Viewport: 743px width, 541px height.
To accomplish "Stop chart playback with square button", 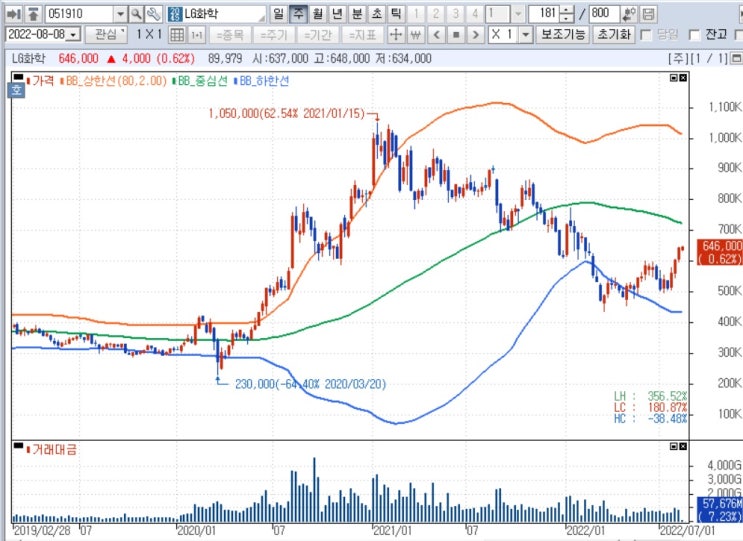I will click(x=456, y=35).
